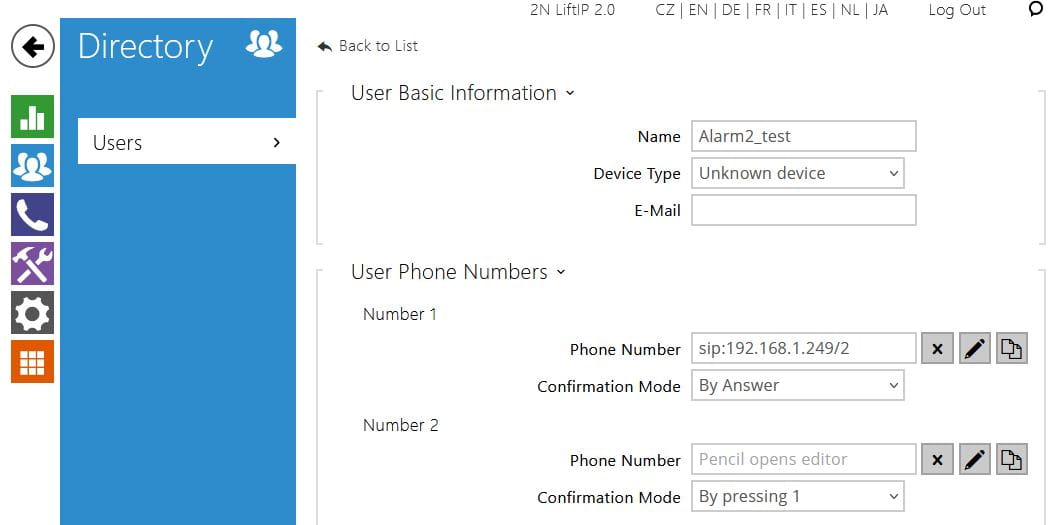Click the empty E-Mail field
Image resolution: width=1056 pixels, height=525 pixels.
coord(803,210)
